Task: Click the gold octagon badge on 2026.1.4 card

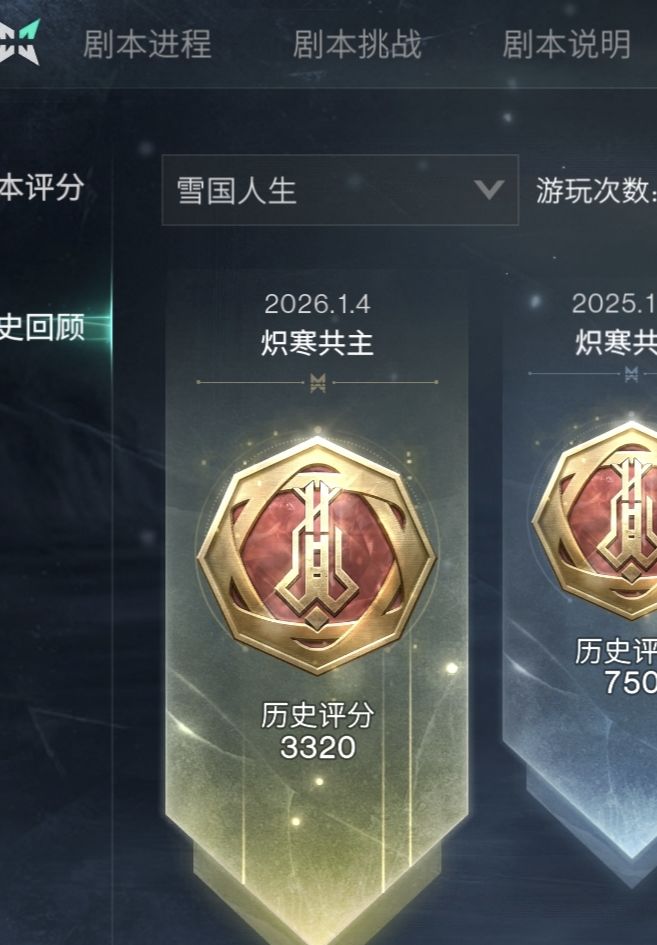Action: tap(316, 556)
